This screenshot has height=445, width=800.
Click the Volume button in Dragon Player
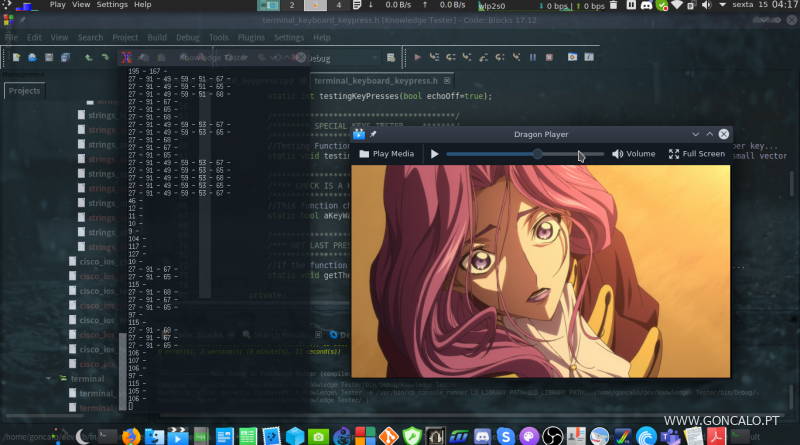coord(634,154)
